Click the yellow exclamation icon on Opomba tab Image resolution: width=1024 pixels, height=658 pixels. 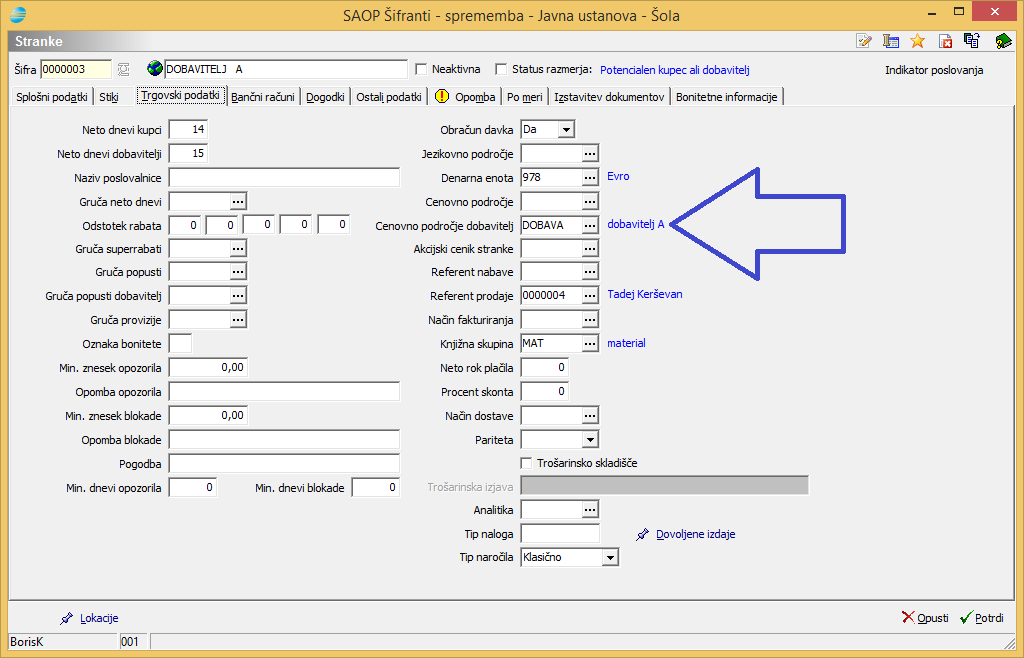442,97
